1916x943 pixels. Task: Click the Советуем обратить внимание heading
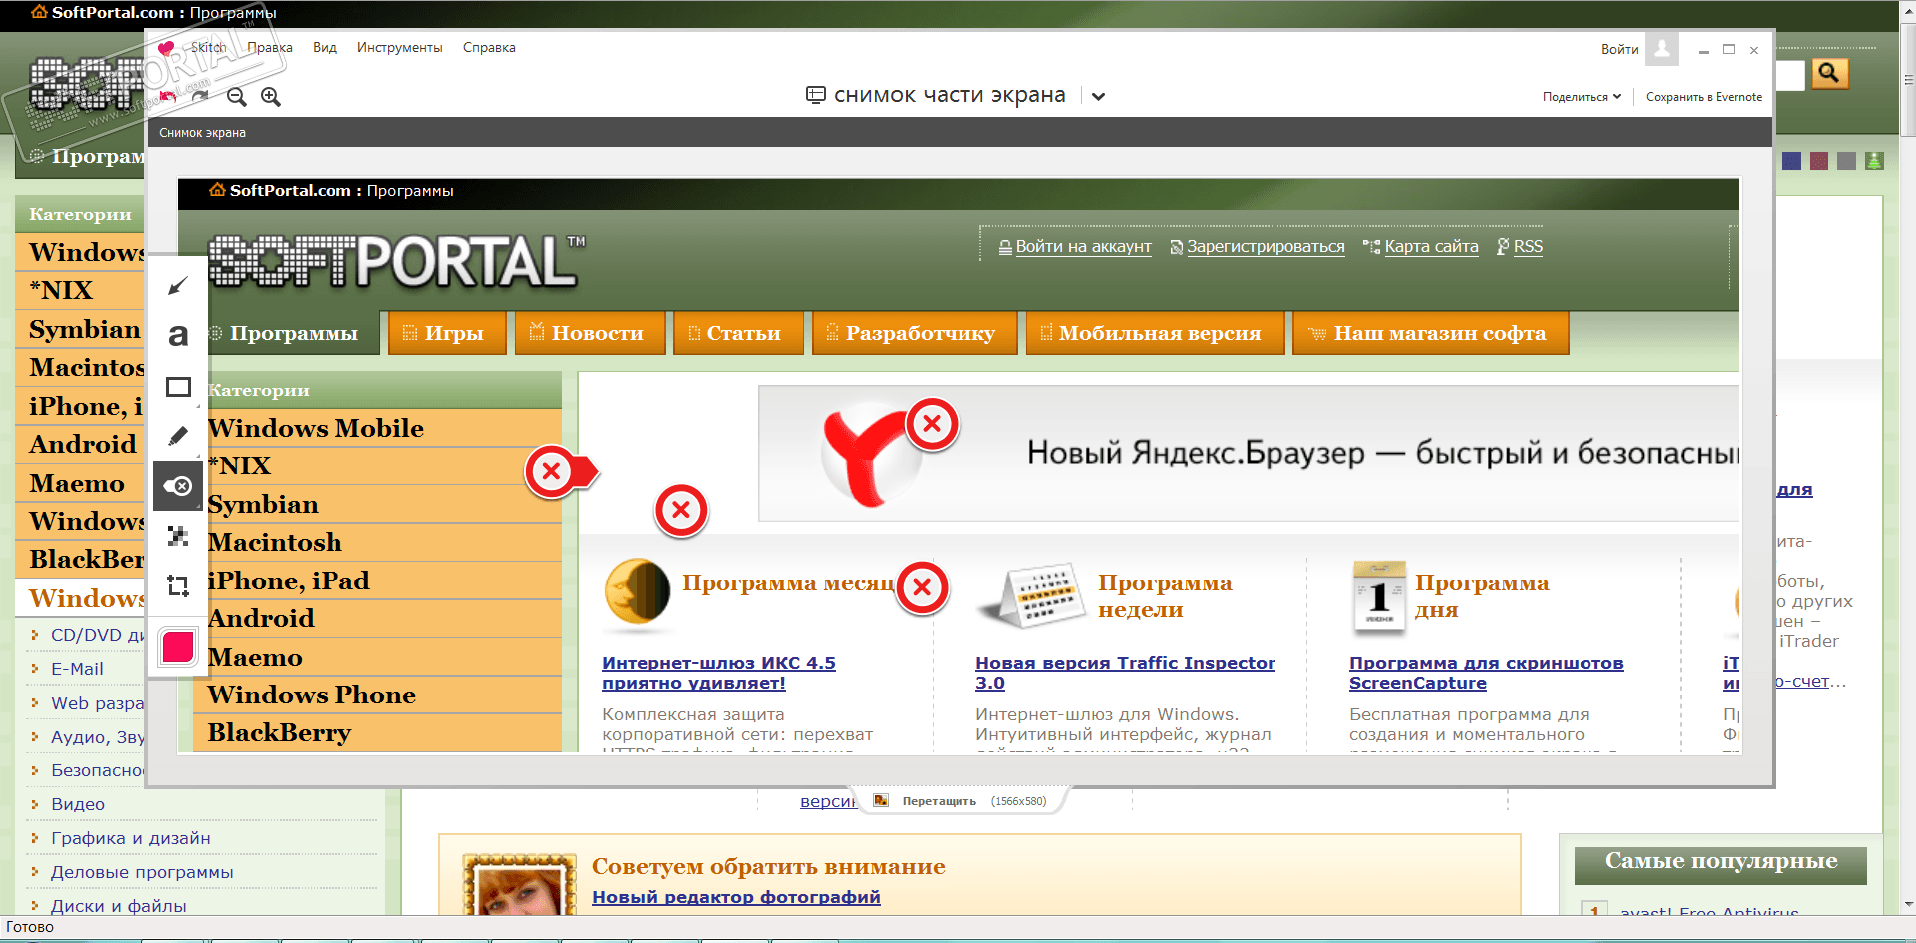768,867
